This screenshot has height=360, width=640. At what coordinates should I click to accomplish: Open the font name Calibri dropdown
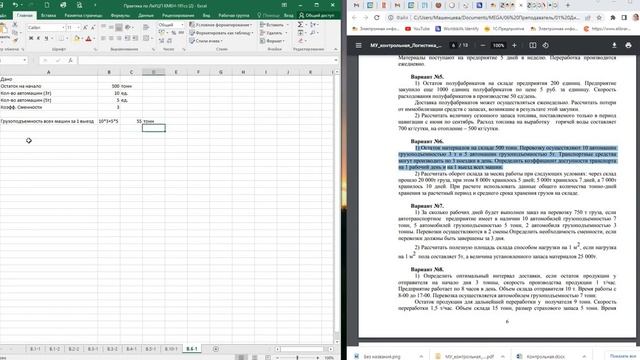tap(63, 27)
